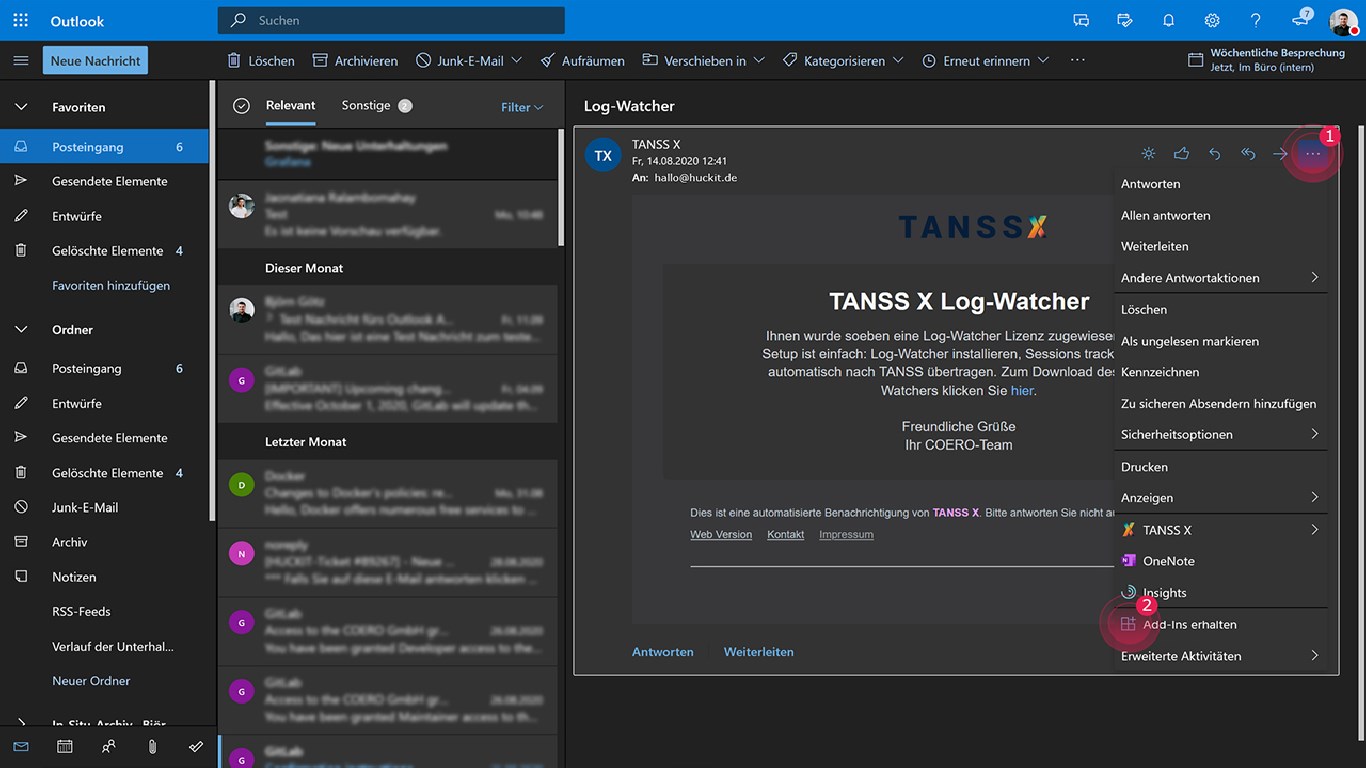
Task: Click Neuer Ordner link
Action: tap(91, 681)
